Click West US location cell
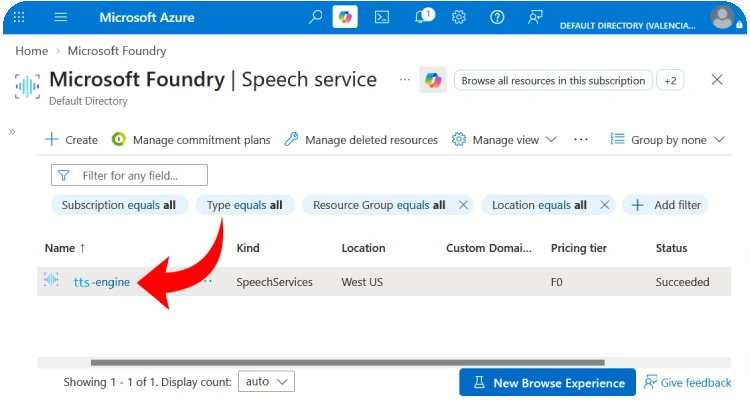Screen dimensions: 750x402 pyautogui.click(x=362, y=282)
